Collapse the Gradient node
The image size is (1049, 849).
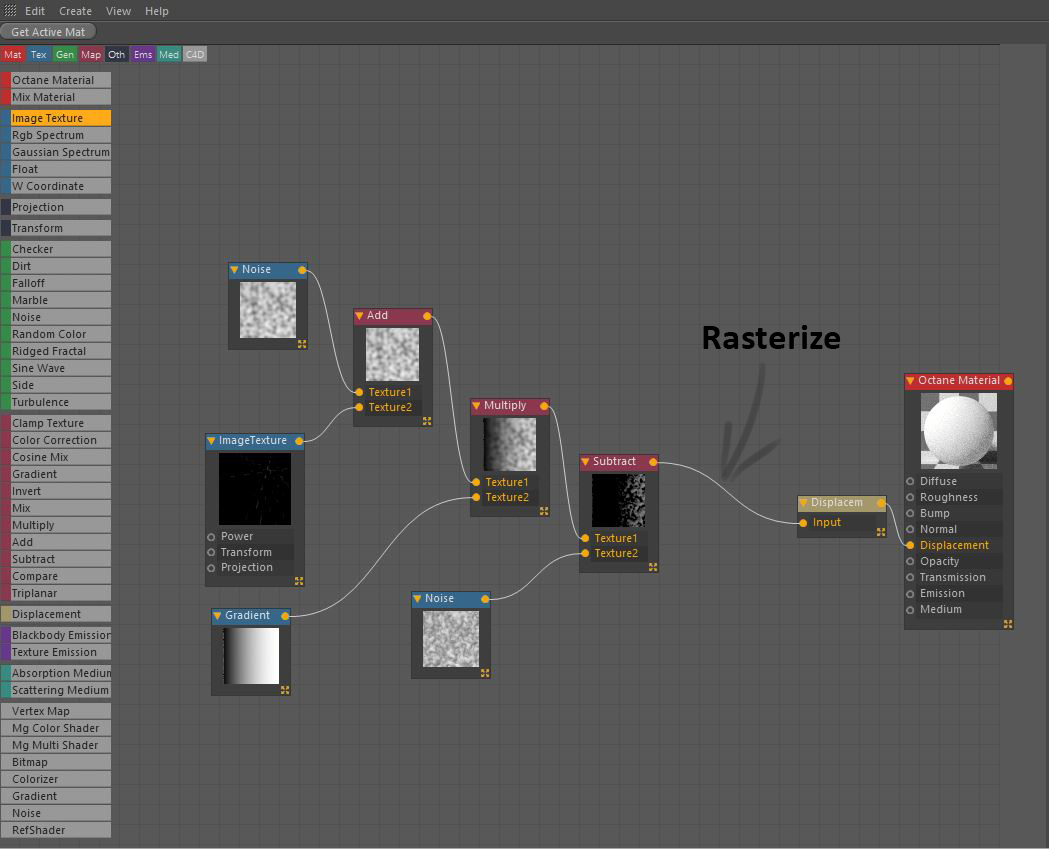(x=217, y=616)
